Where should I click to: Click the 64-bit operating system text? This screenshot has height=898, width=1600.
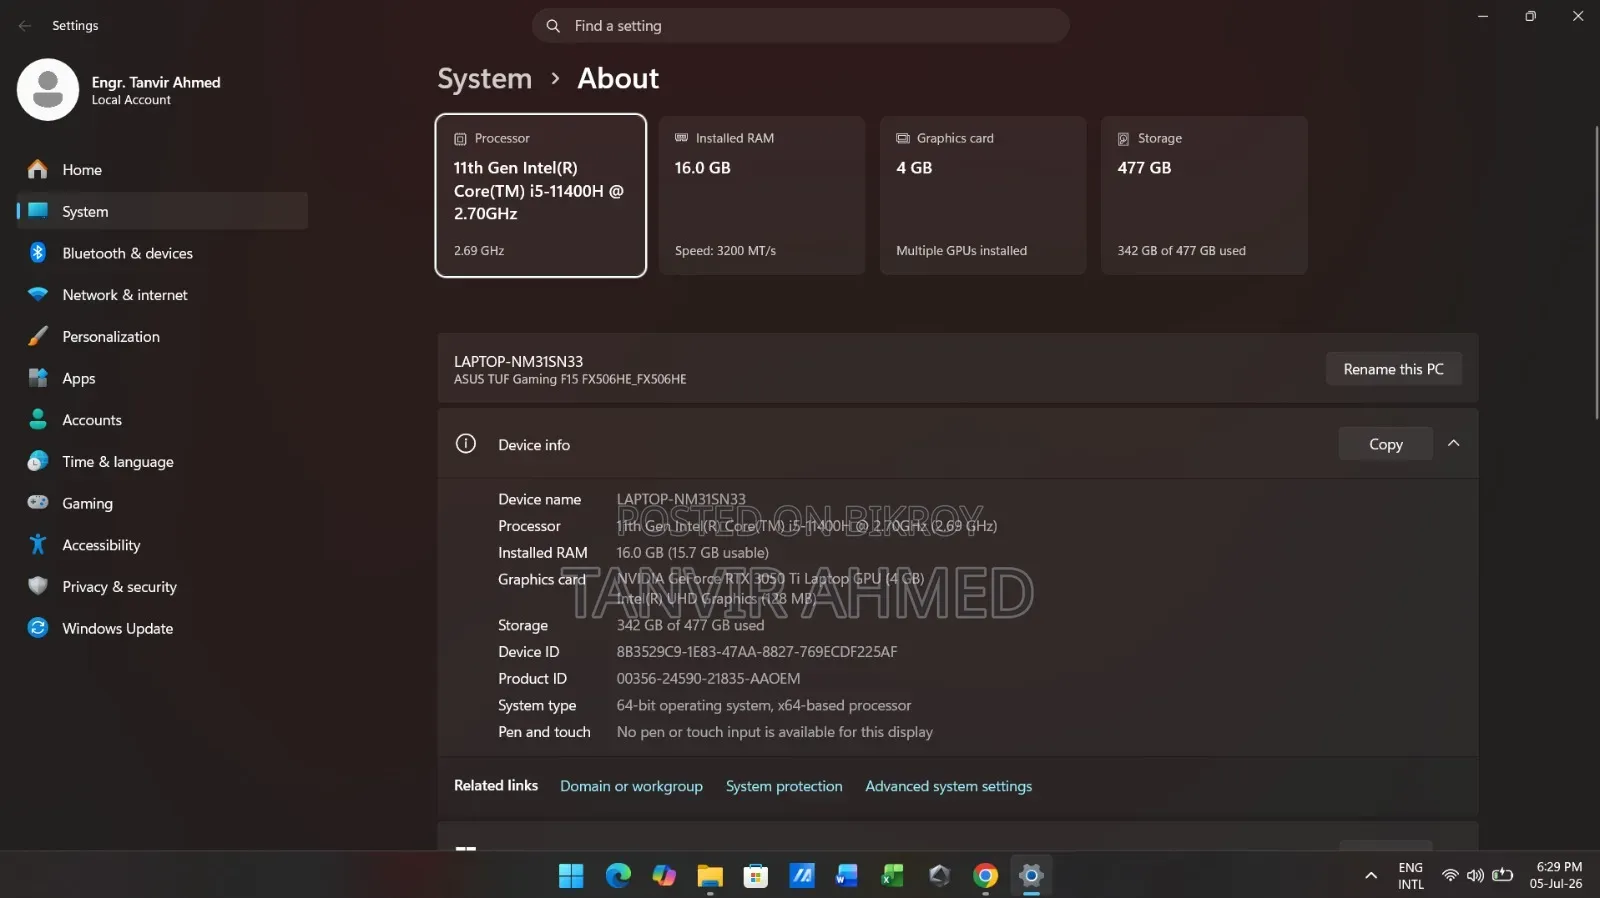click(764, 705)
